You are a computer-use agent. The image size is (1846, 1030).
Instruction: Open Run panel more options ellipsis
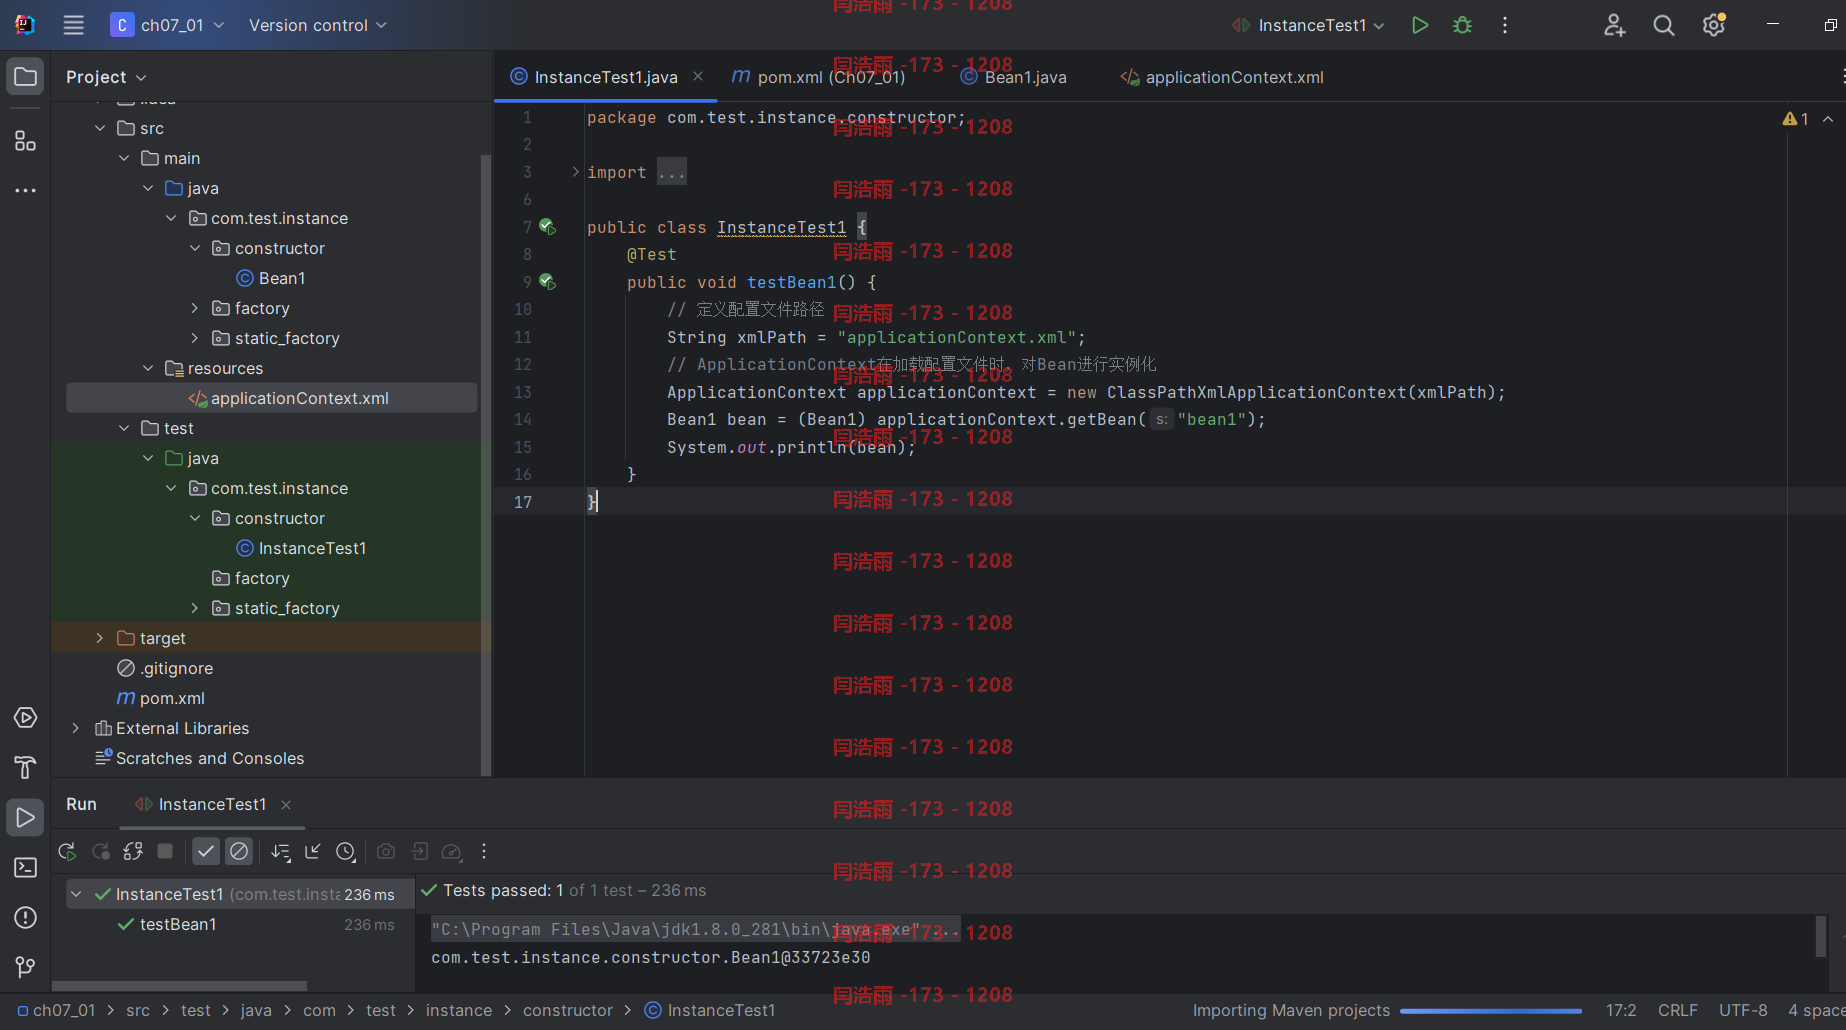tap(484, 851)
